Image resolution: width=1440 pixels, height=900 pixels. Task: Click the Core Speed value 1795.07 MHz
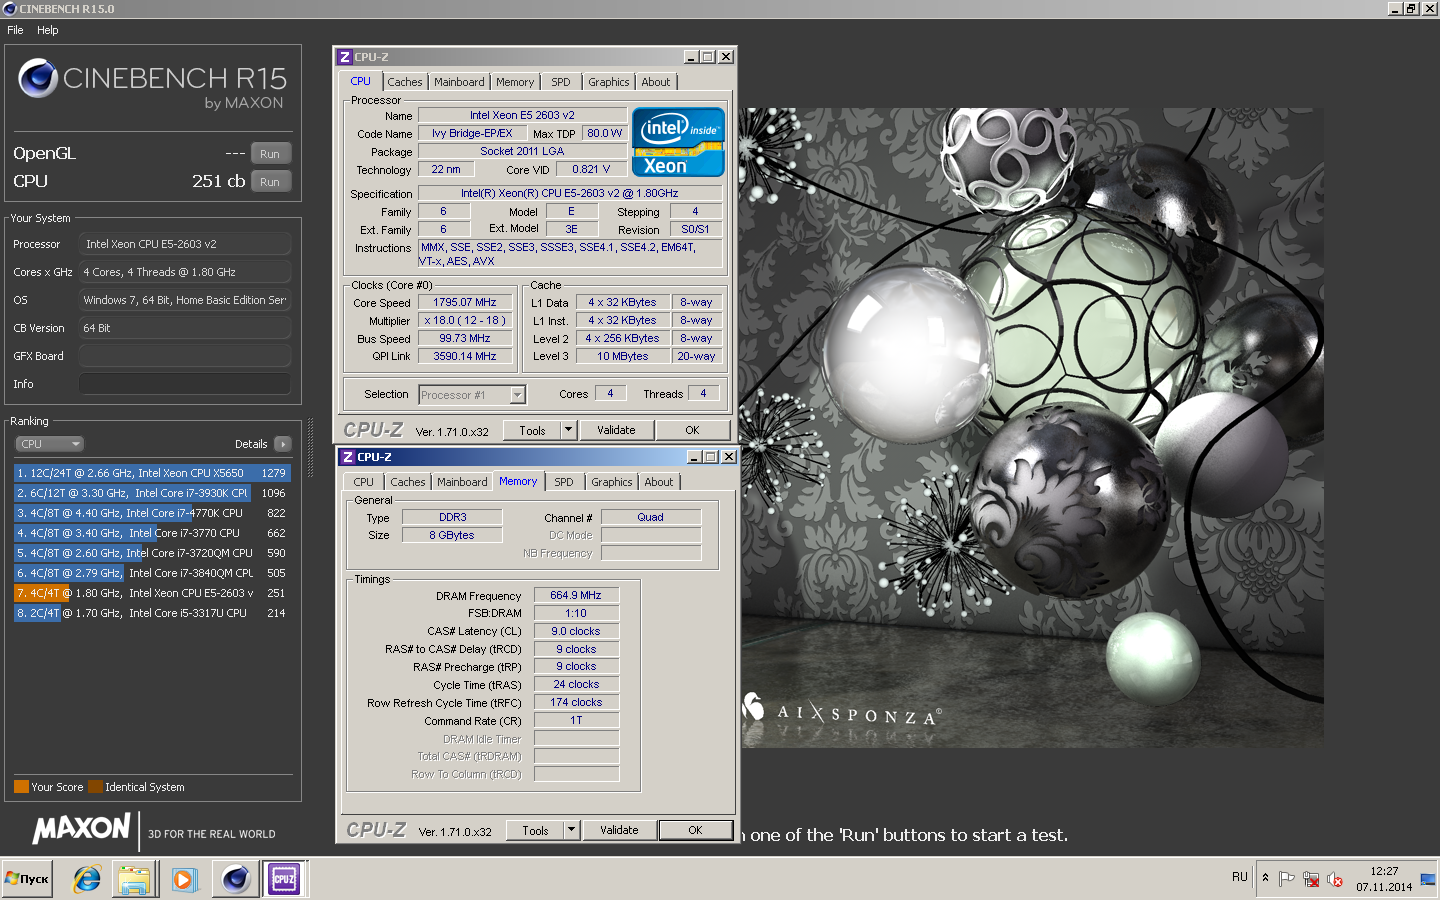tap(465, 302)
